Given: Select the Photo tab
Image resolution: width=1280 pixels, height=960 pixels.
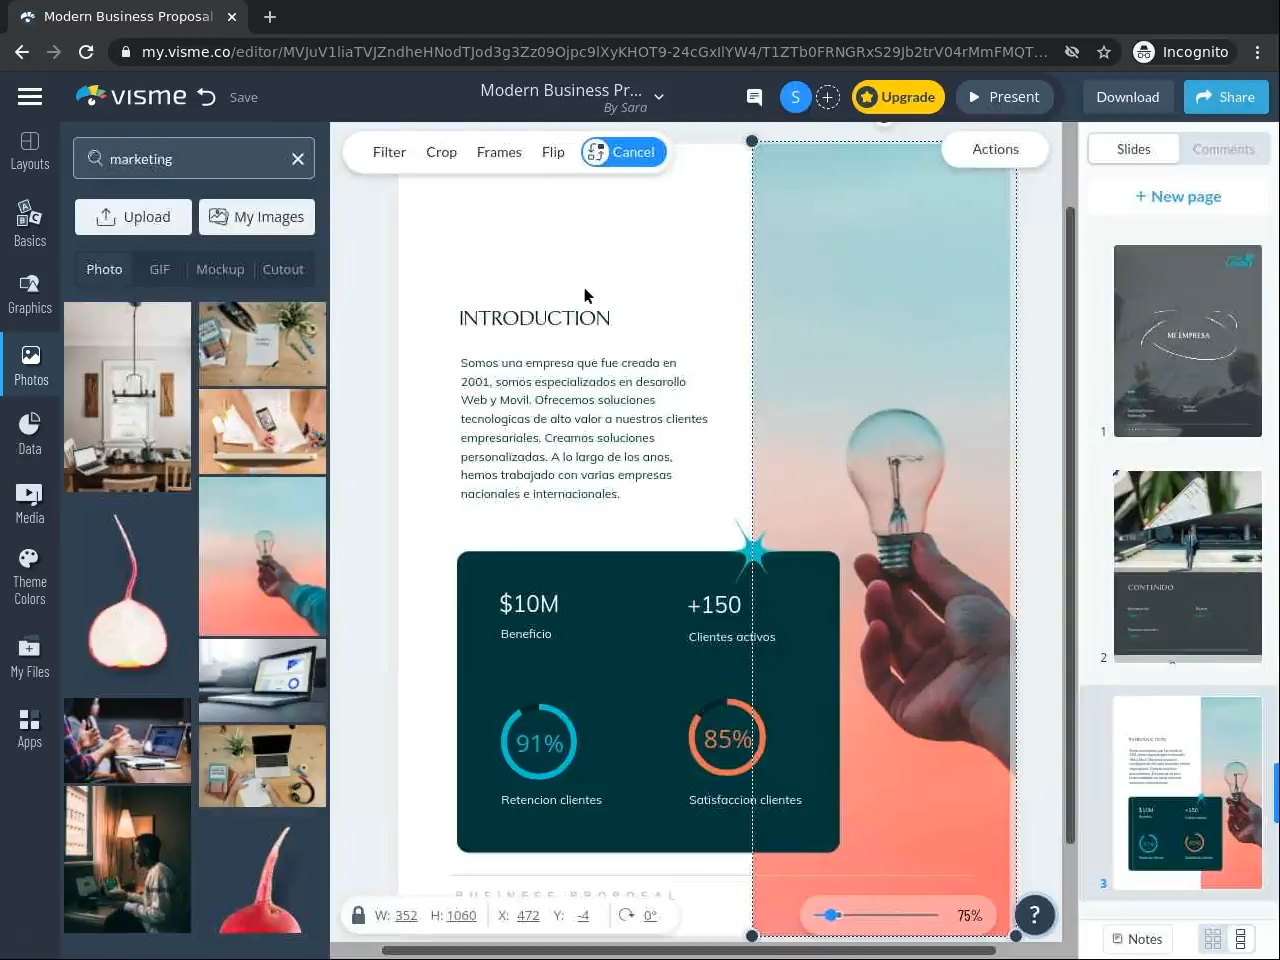Looking at the screenshot, I should pyautogui.click(x=104, y=269).
